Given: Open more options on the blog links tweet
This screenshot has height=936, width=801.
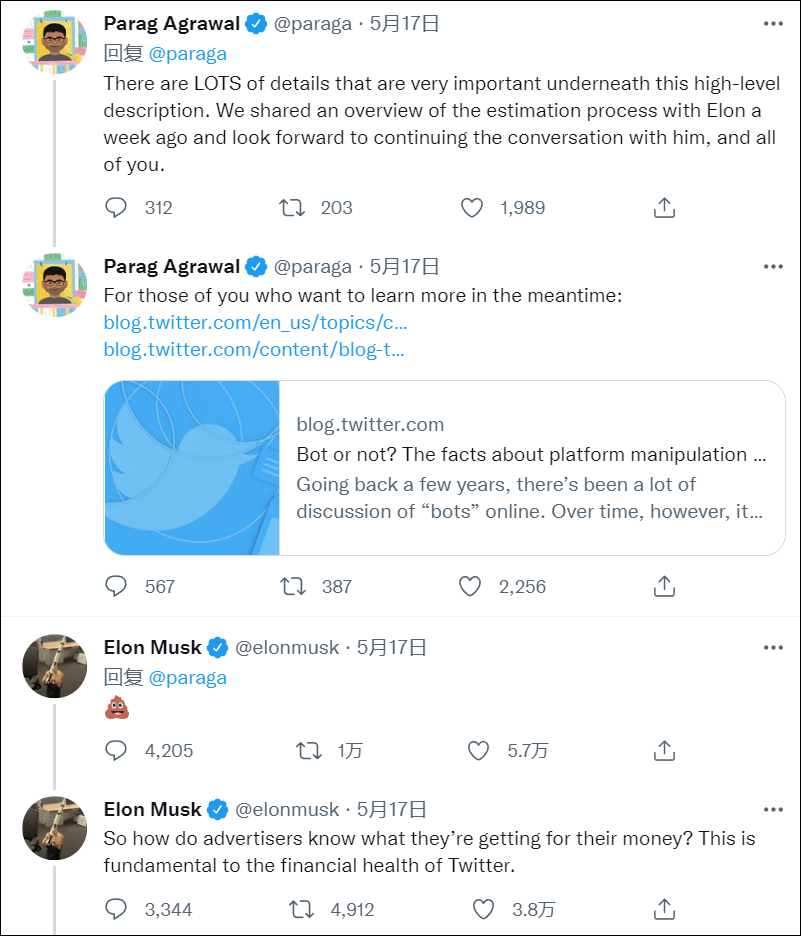Looking at the screenshot, I should tap(773, 266).
